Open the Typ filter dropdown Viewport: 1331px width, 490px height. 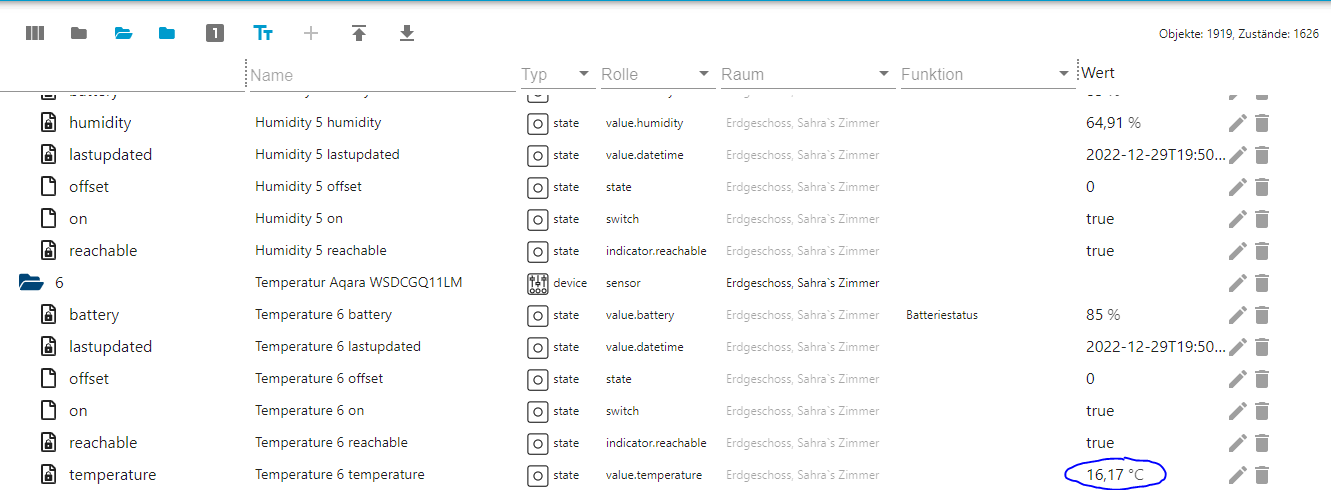pos(584,74)
